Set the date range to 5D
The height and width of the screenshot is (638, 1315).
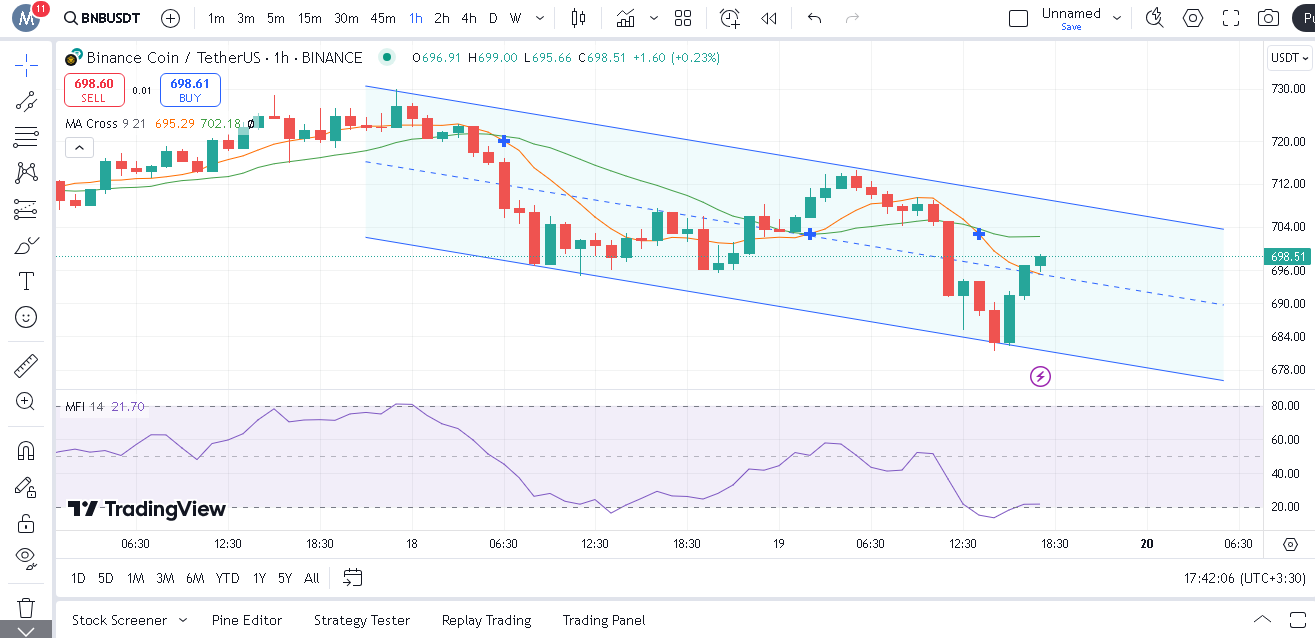coord(106,578)
